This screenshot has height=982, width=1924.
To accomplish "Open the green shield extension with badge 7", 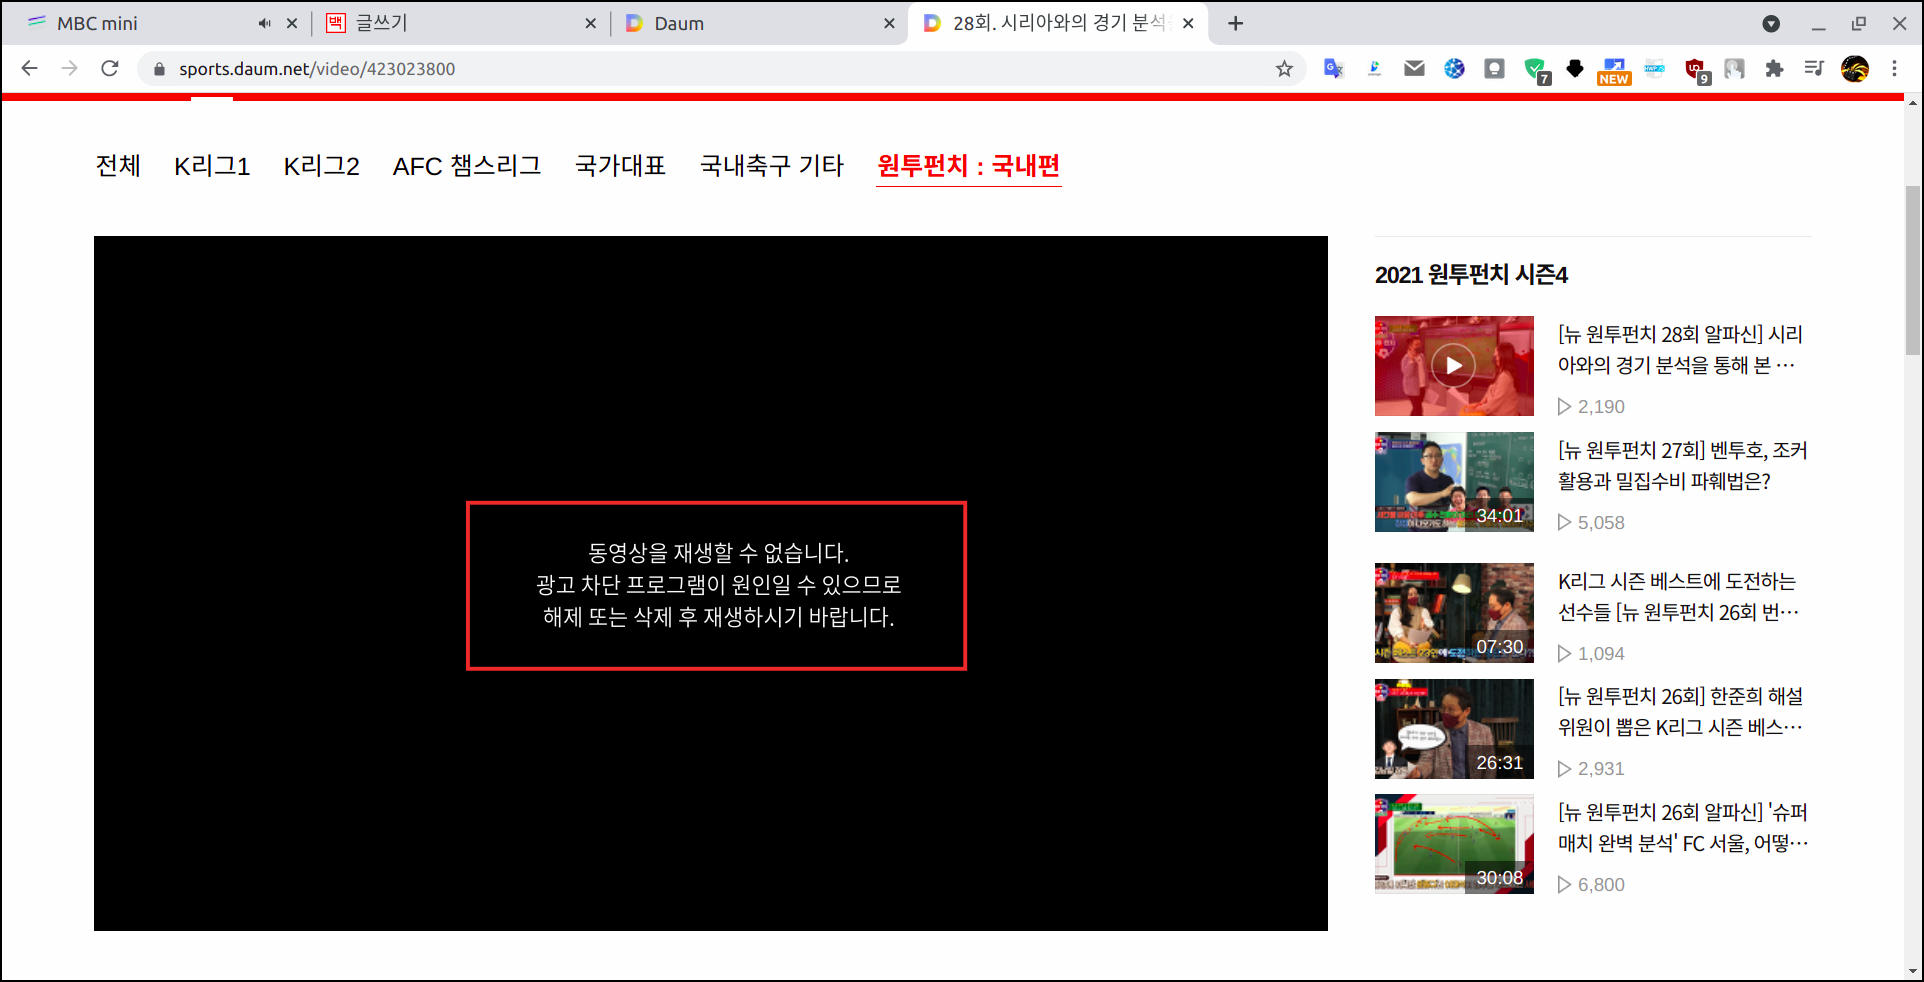I will (x=1538, y=68).
